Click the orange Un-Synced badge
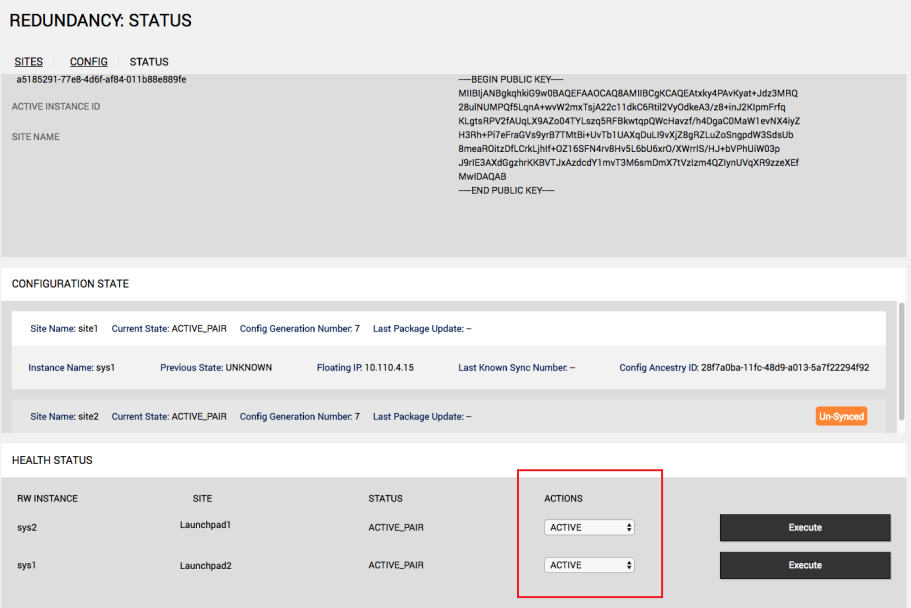This screenshot has width=911, height=608. (x=841, y=416)
